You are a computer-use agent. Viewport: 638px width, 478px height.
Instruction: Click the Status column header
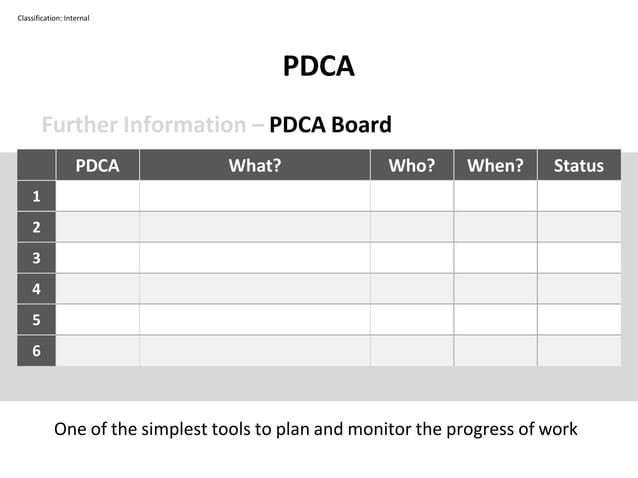579,166
